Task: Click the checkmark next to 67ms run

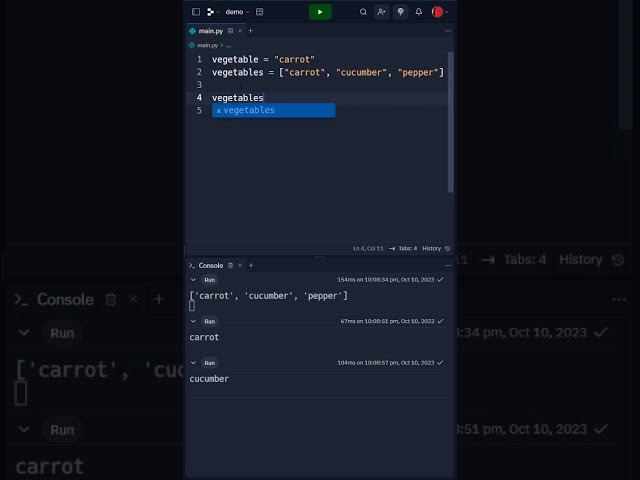Action: pos(440,322)
